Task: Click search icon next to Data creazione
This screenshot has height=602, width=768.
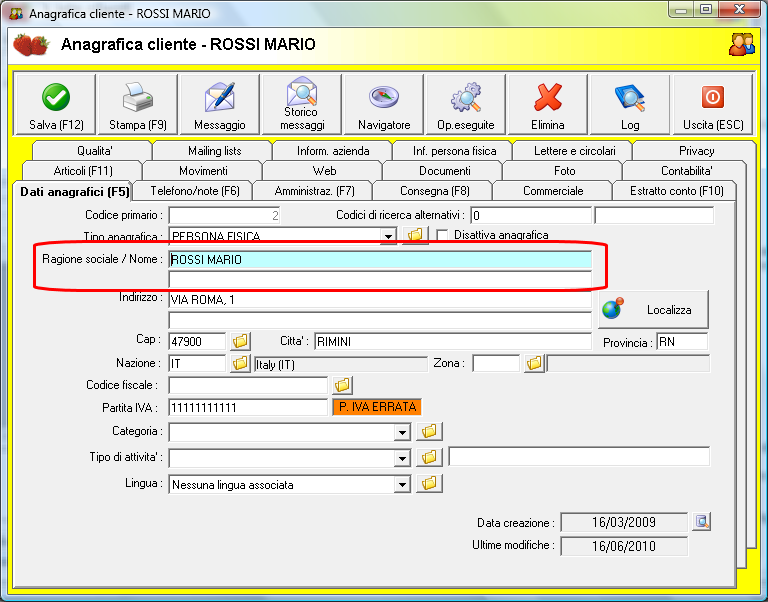Action: tap(701, 522)
